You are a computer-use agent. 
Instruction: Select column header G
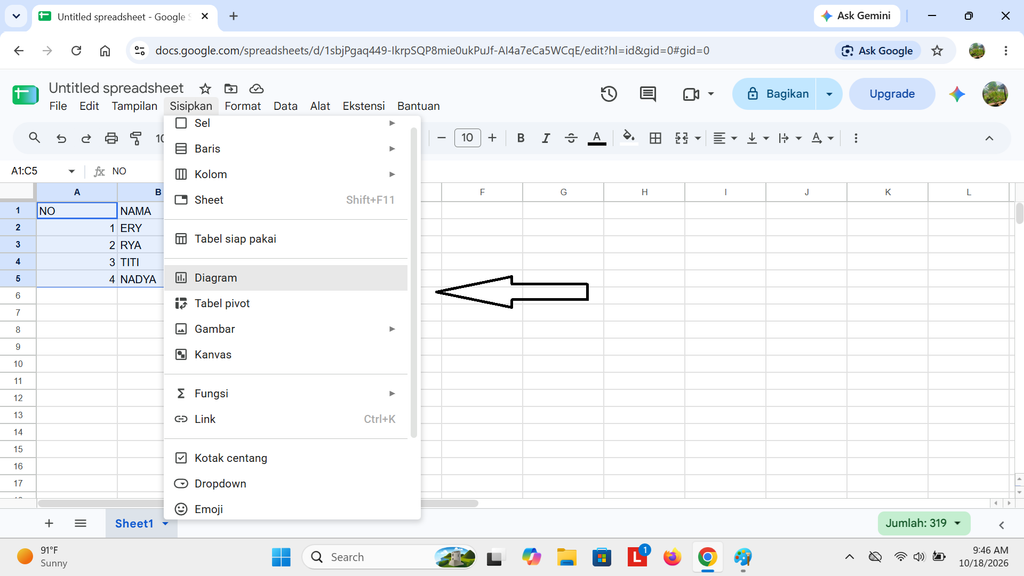coord(563,192)
